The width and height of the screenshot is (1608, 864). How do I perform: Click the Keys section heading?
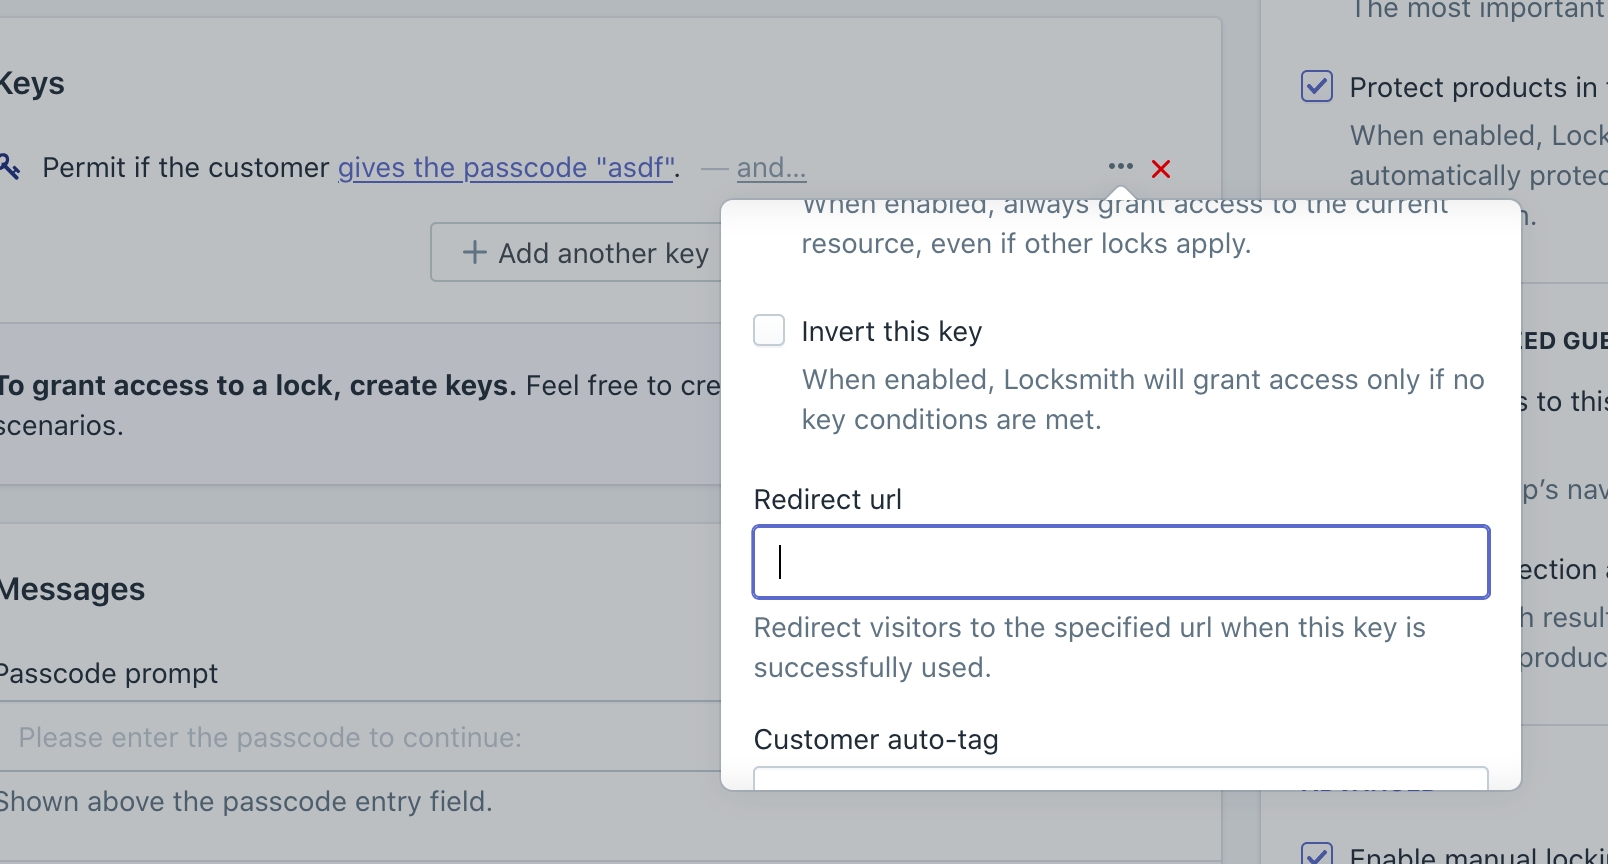[x=32, y=83]
